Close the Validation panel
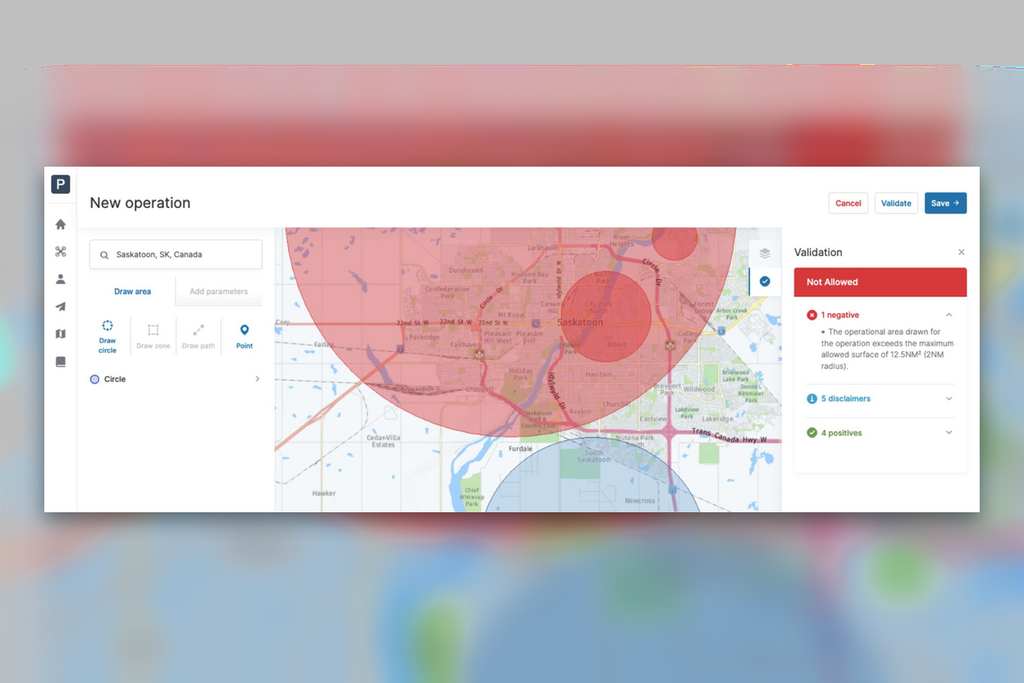 point(961,252)
